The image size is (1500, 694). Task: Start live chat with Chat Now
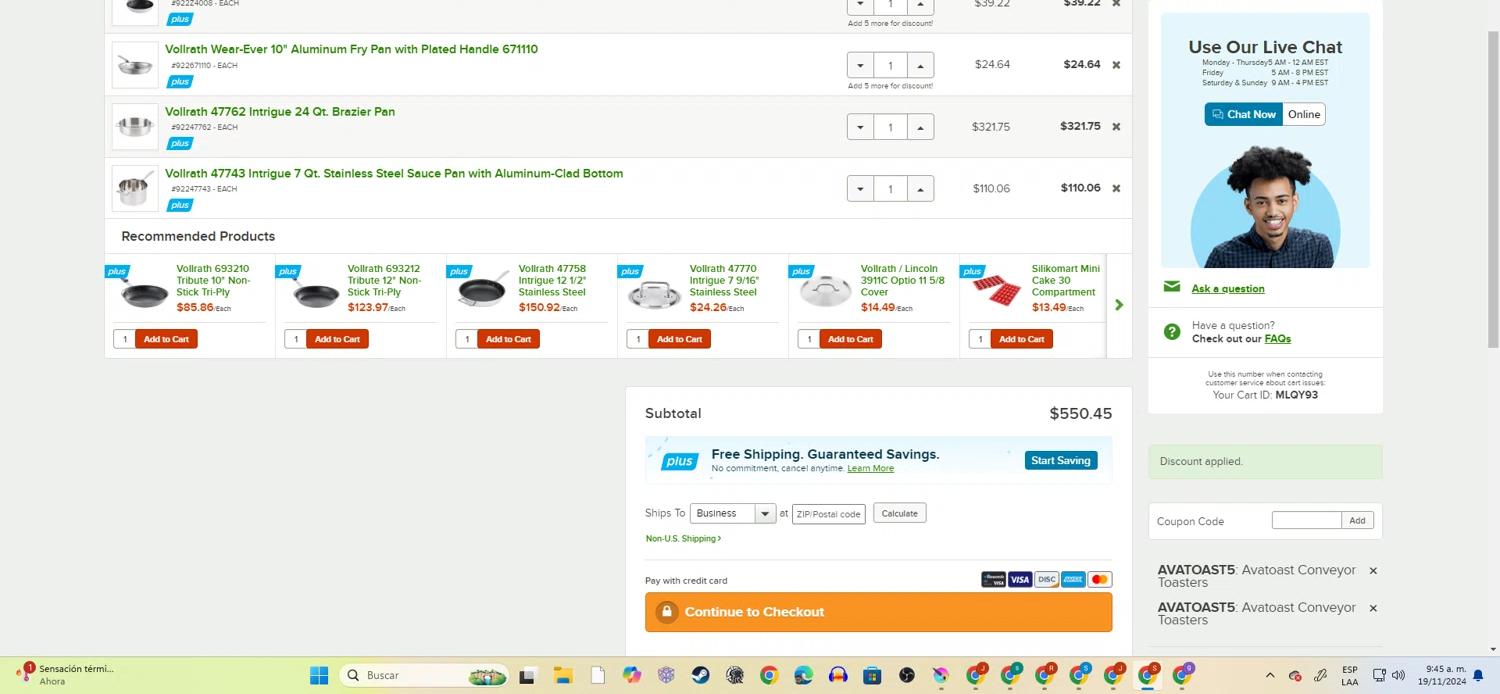[x=1243, y=114]
